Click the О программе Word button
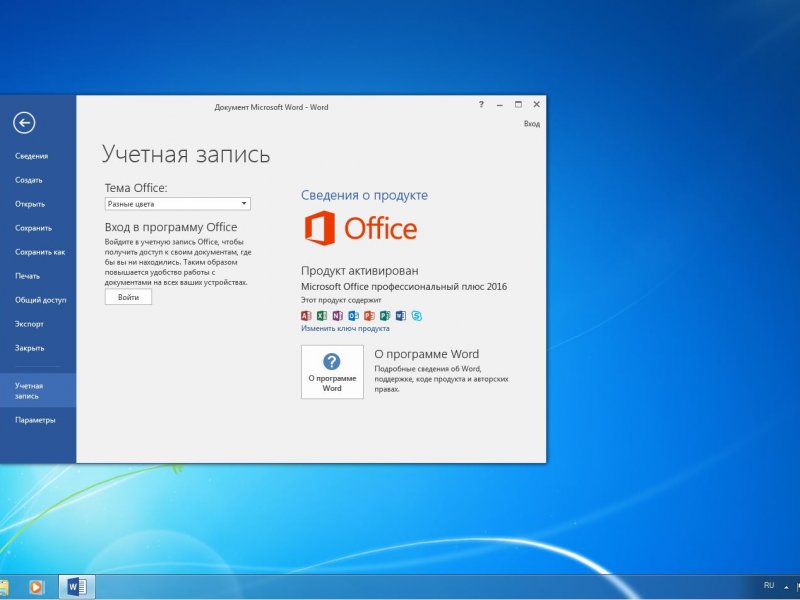800x600 pixels. (x=332, y=372)
